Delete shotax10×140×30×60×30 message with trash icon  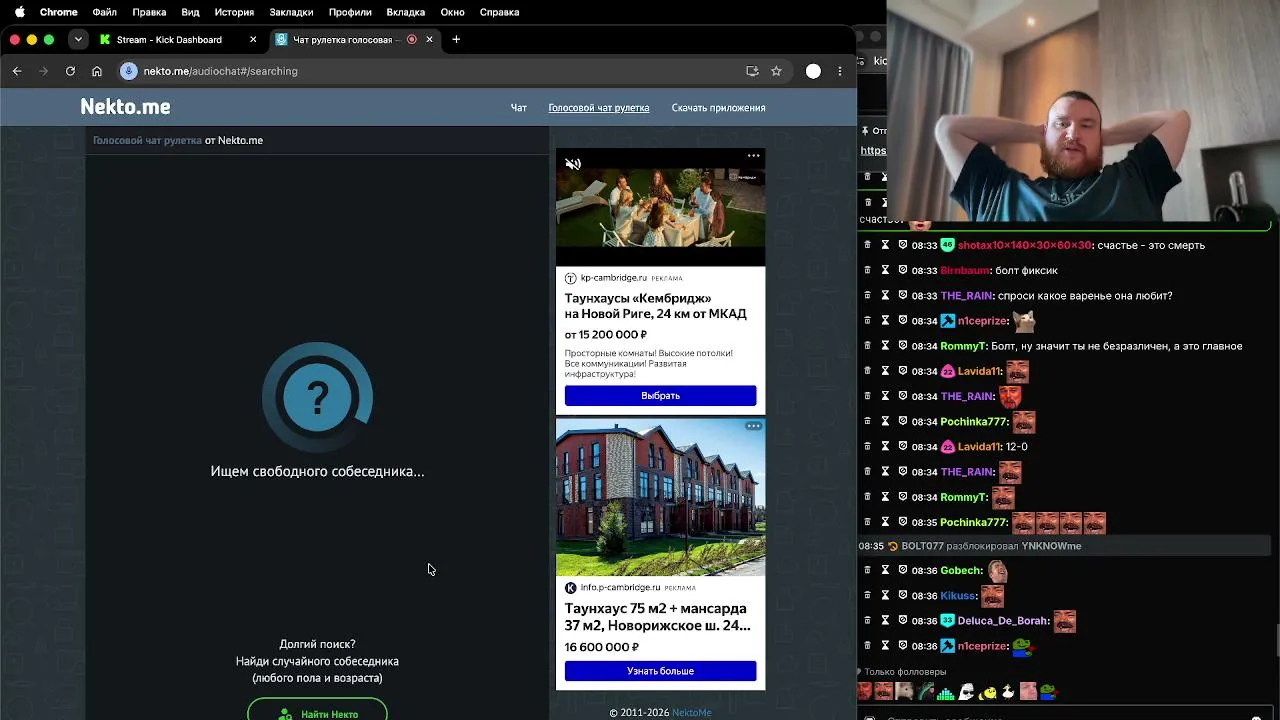(867, 245)
